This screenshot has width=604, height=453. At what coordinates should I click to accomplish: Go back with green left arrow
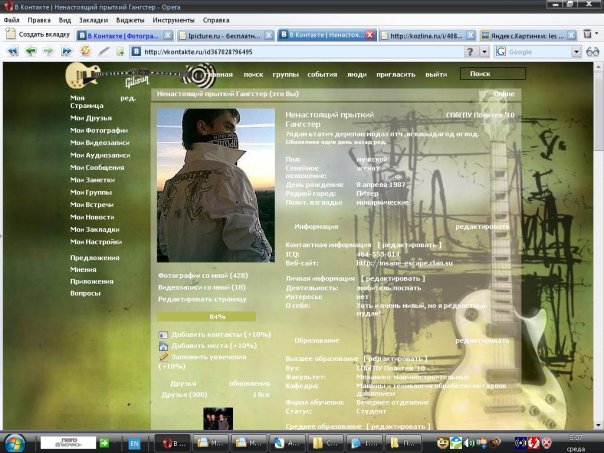(x=31, y=51)
